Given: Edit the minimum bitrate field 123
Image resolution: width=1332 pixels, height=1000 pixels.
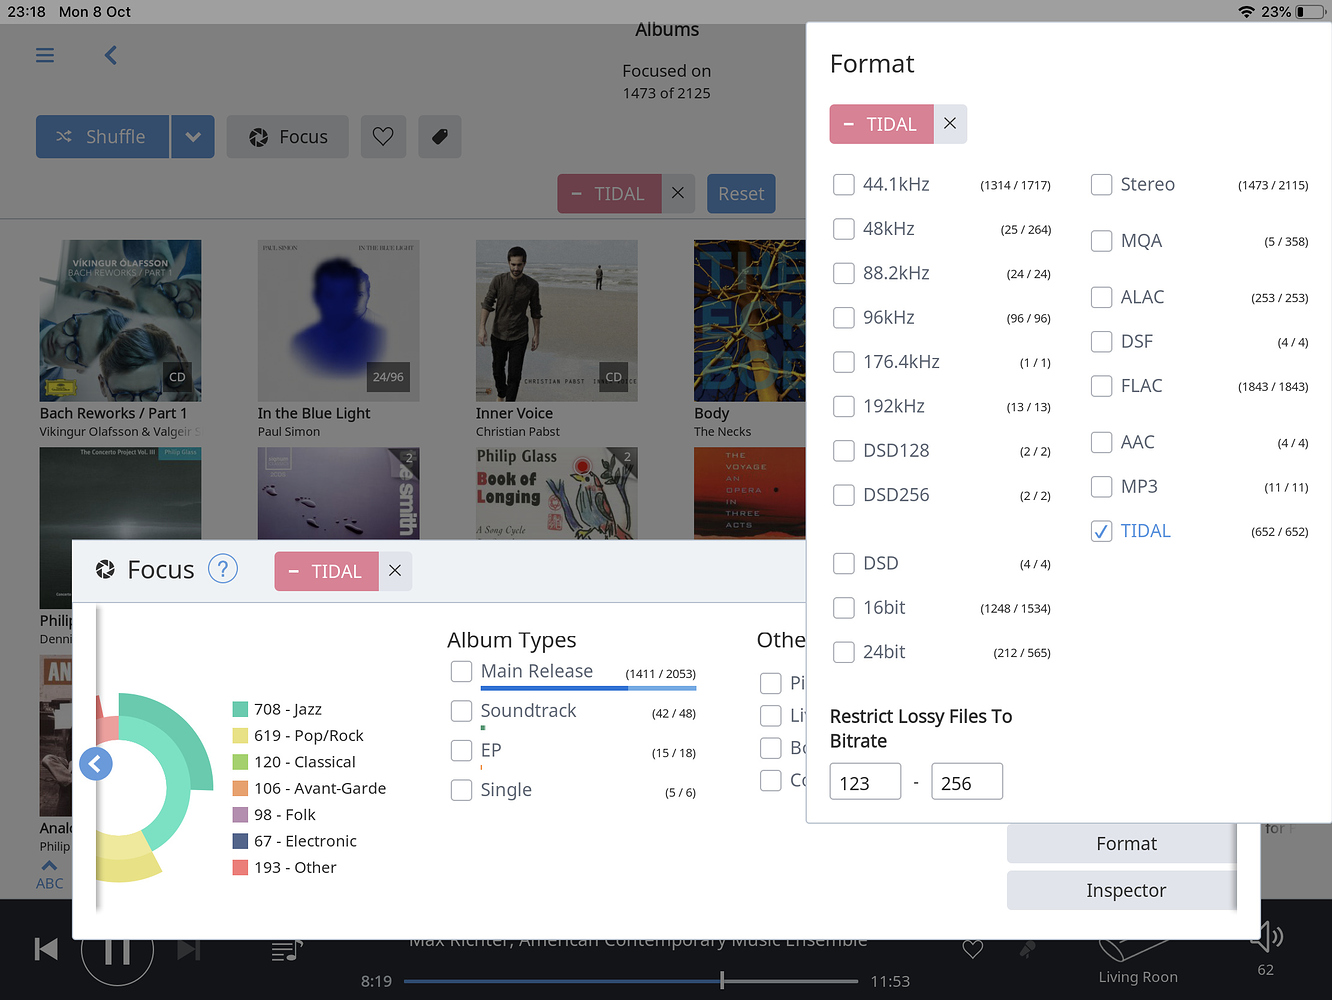Looking at the screenshot, I should tap(865, 782).
